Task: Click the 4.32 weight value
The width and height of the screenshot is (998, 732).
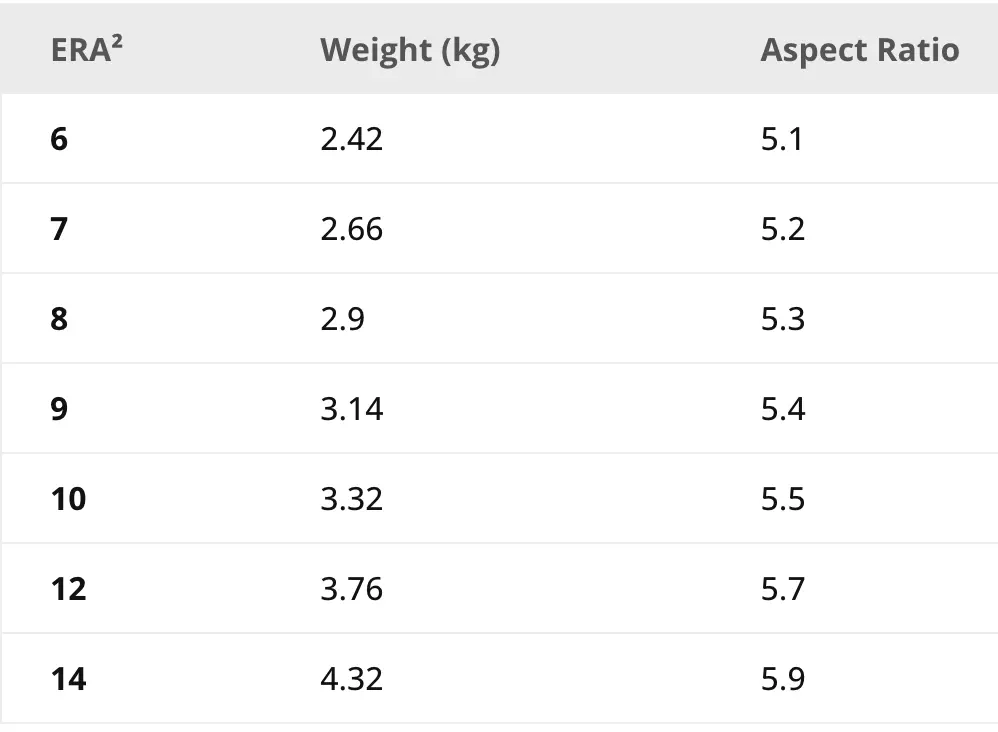Action: point(351,679)
